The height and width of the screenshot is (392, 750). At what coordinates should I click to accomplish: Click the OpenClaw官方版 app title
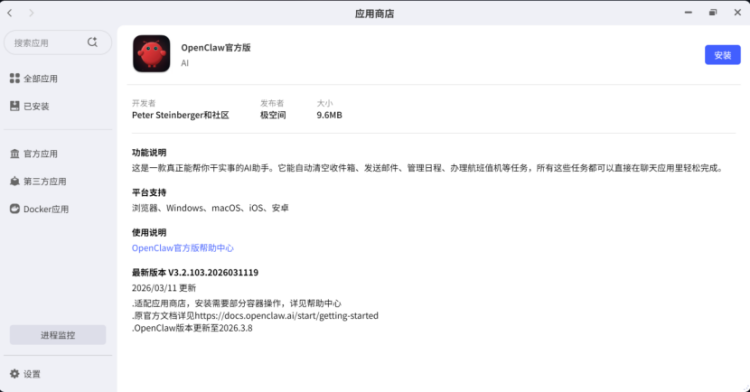click(x=216, y=47)
